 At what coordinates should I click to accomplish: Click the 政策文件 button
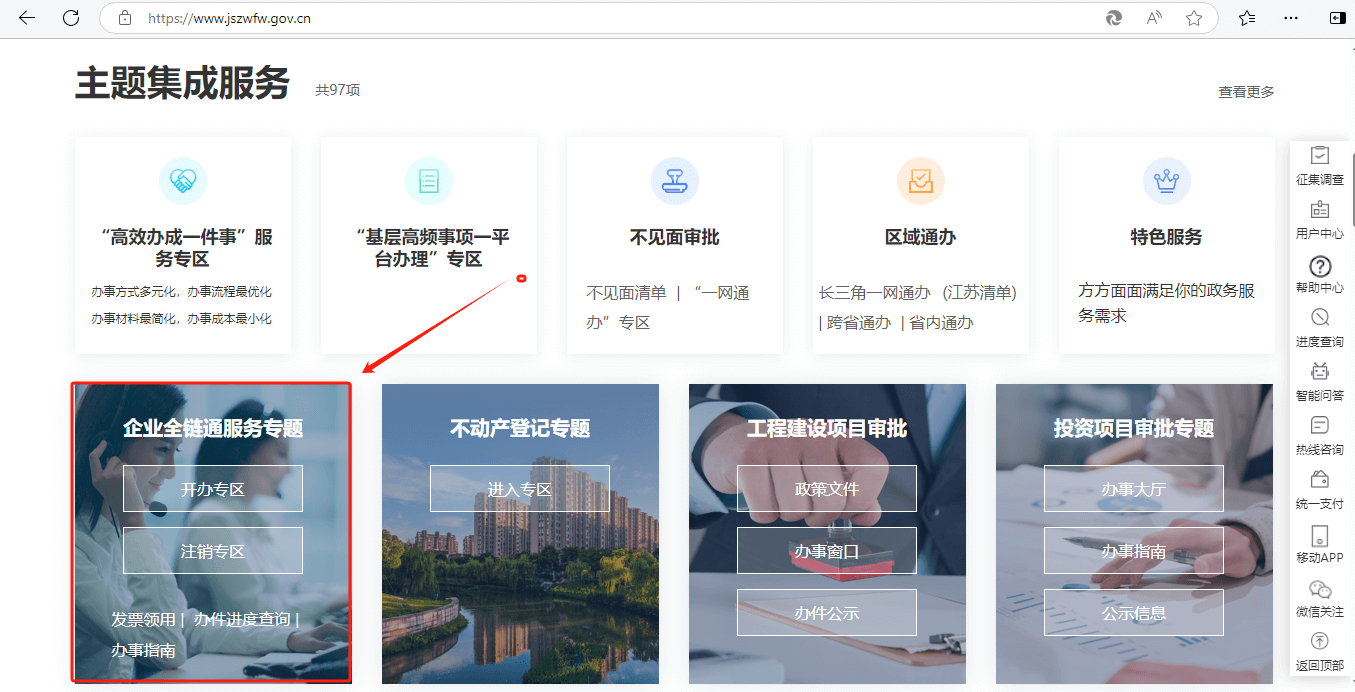(827, 489)
